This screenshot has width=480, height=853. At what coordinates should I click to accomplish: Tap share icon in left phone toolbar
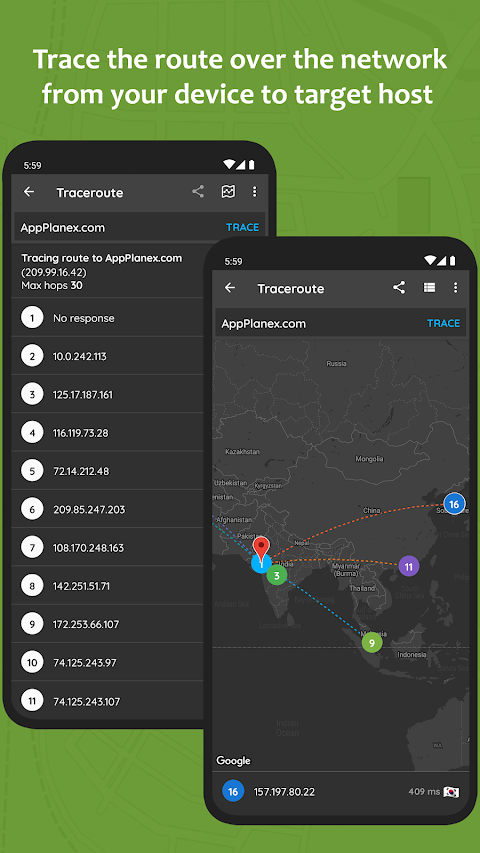click(198, 191)
